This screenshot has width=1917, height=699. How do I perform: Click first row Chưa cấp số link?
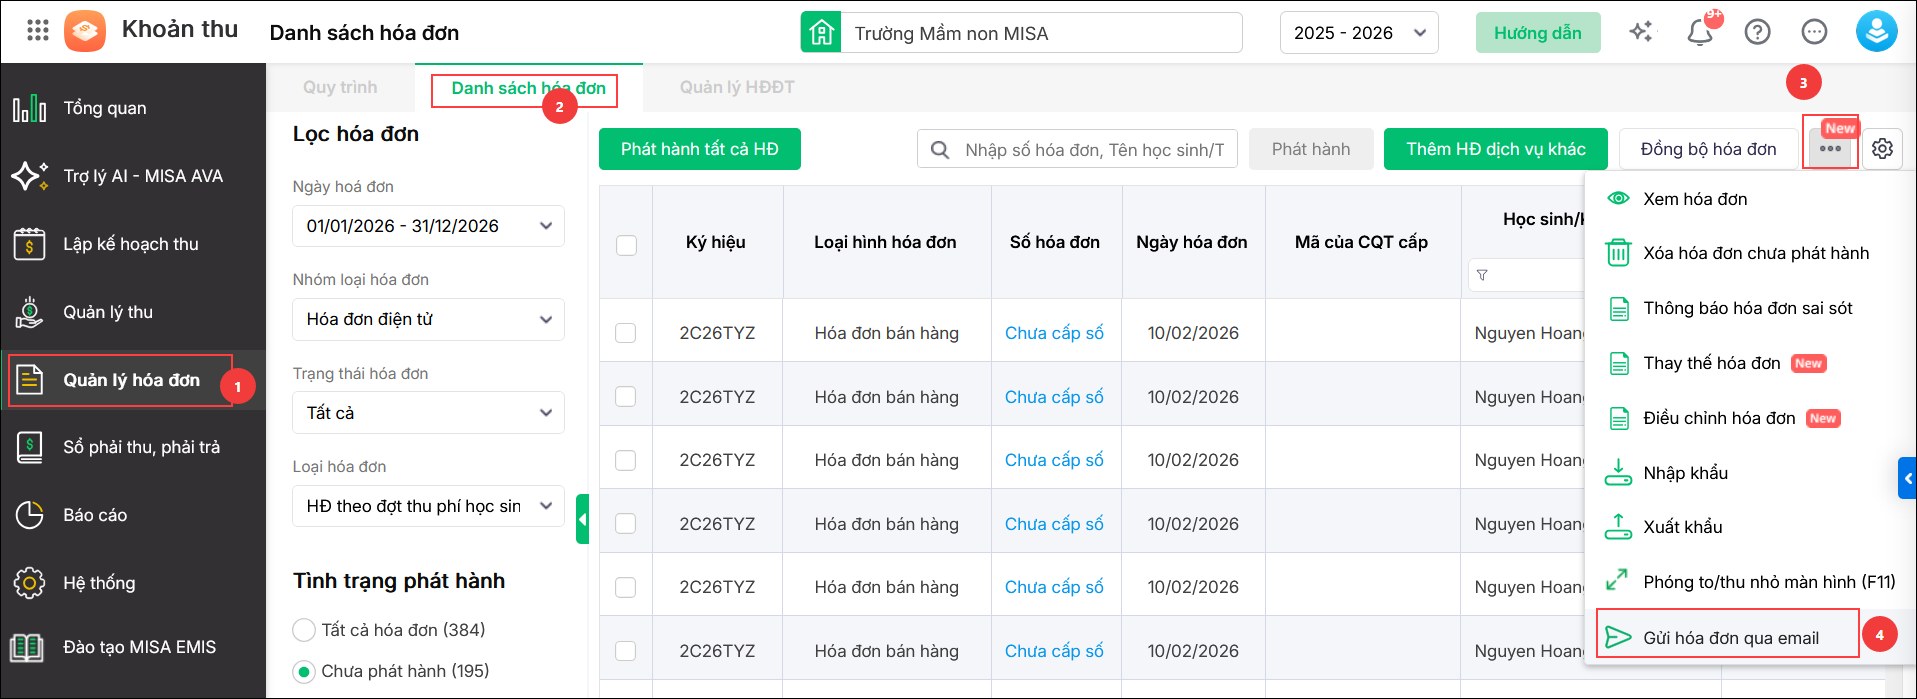pyautogui.click(x=1054, y=333)
